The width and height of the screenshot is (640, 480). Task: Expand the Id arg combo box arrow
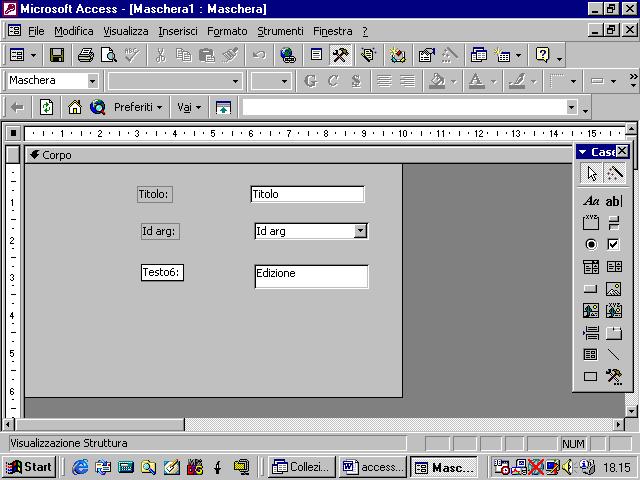361,231
